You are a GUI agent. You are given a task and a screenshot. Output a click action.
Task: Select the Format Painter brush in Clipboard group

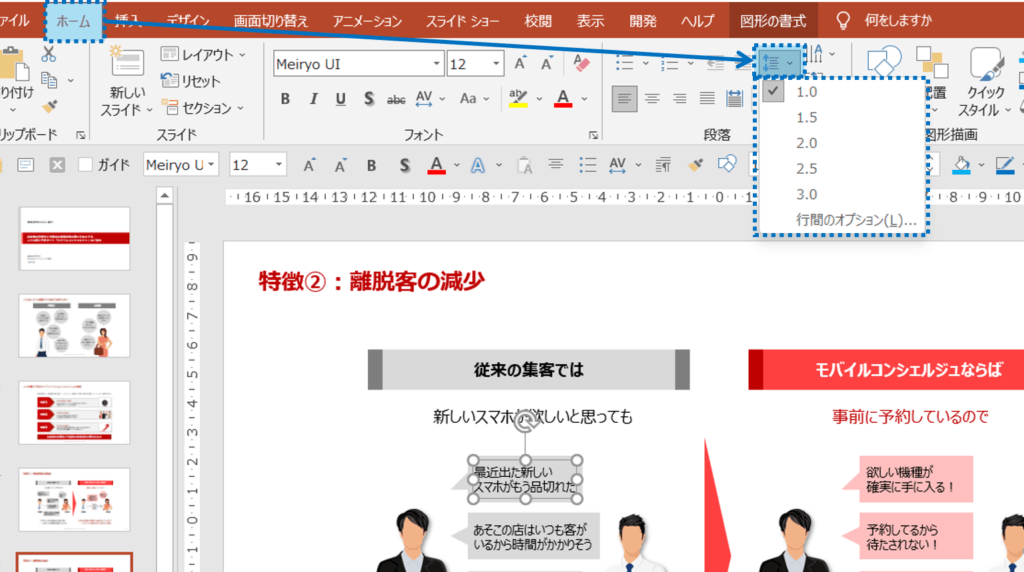click(49, 106)
